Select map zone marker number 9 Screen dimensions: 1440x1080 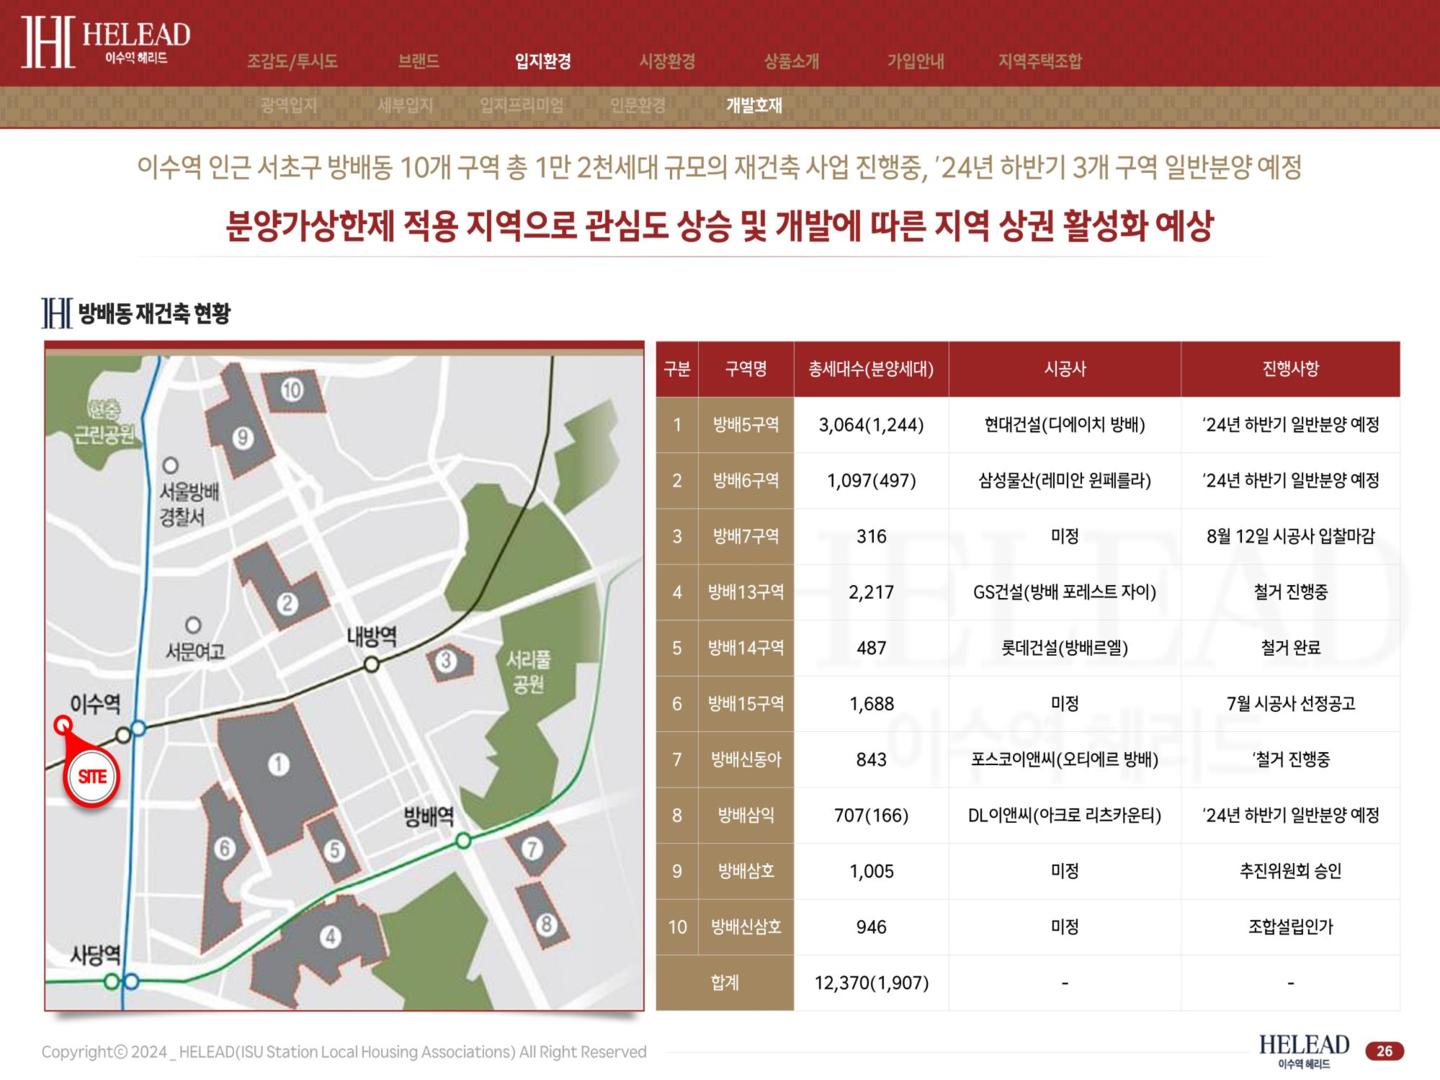click(x=243, y=437)
